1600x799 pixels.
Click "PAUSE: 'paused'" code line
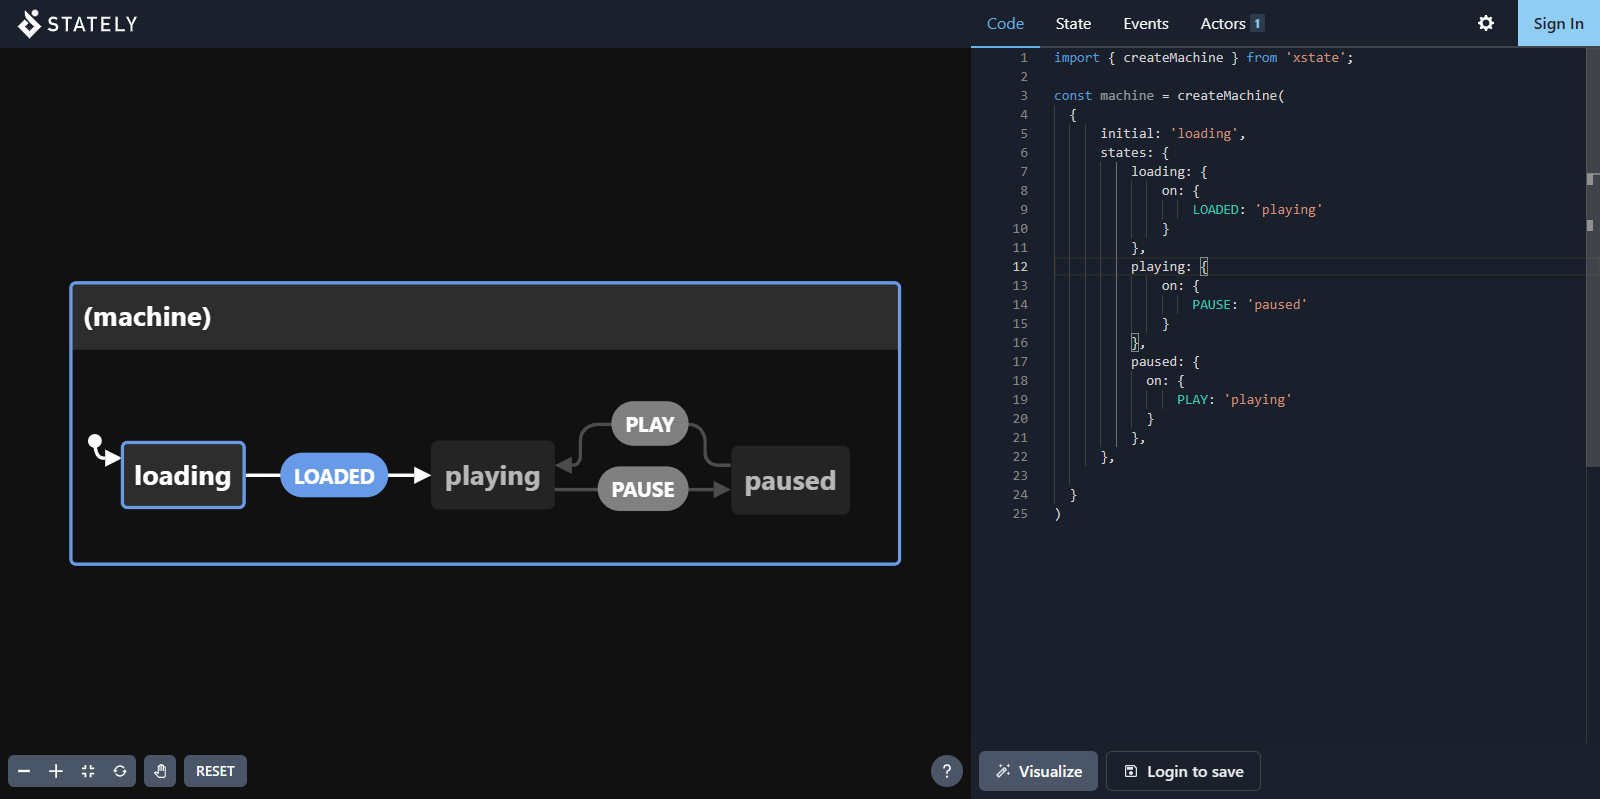(1249, 305)
